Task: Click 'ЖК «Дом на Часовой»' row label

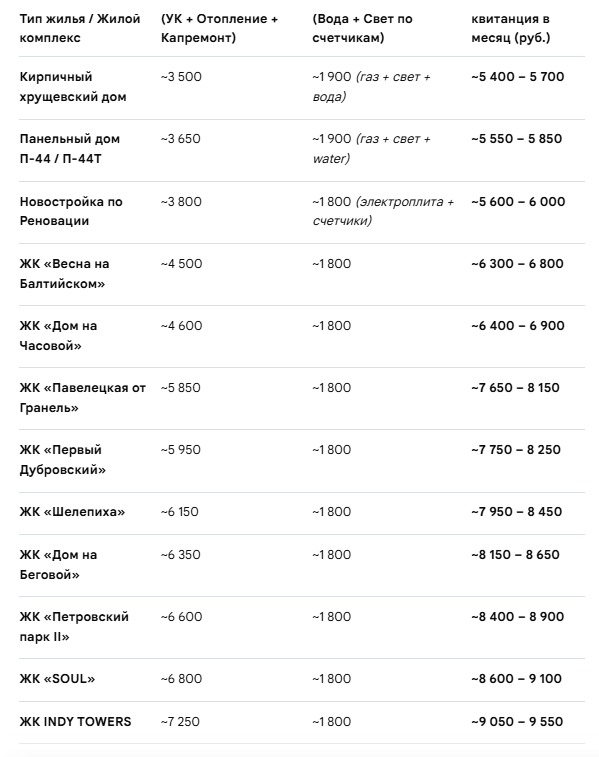Action: coord(58,336)
